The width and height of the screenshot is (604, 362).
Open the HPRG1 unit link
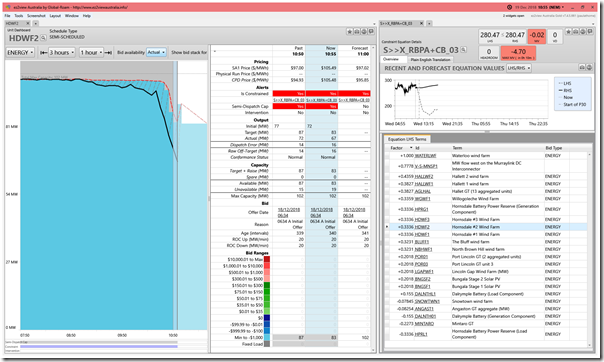[421, 209]
